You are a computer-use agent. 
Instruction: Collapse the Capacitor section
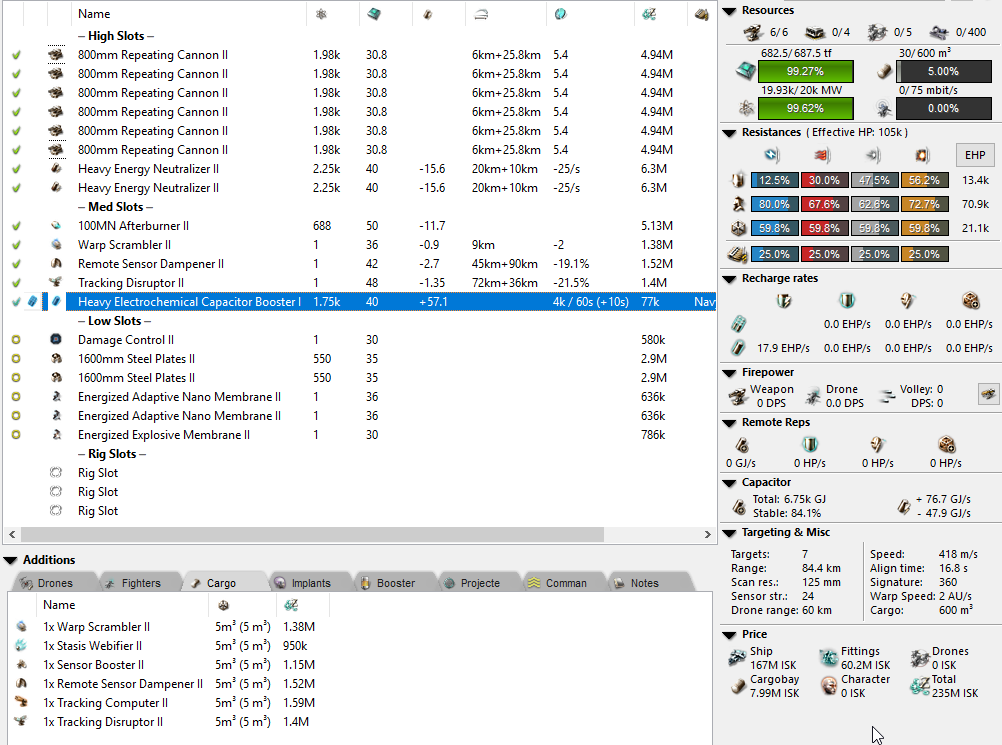coord(729,483)
